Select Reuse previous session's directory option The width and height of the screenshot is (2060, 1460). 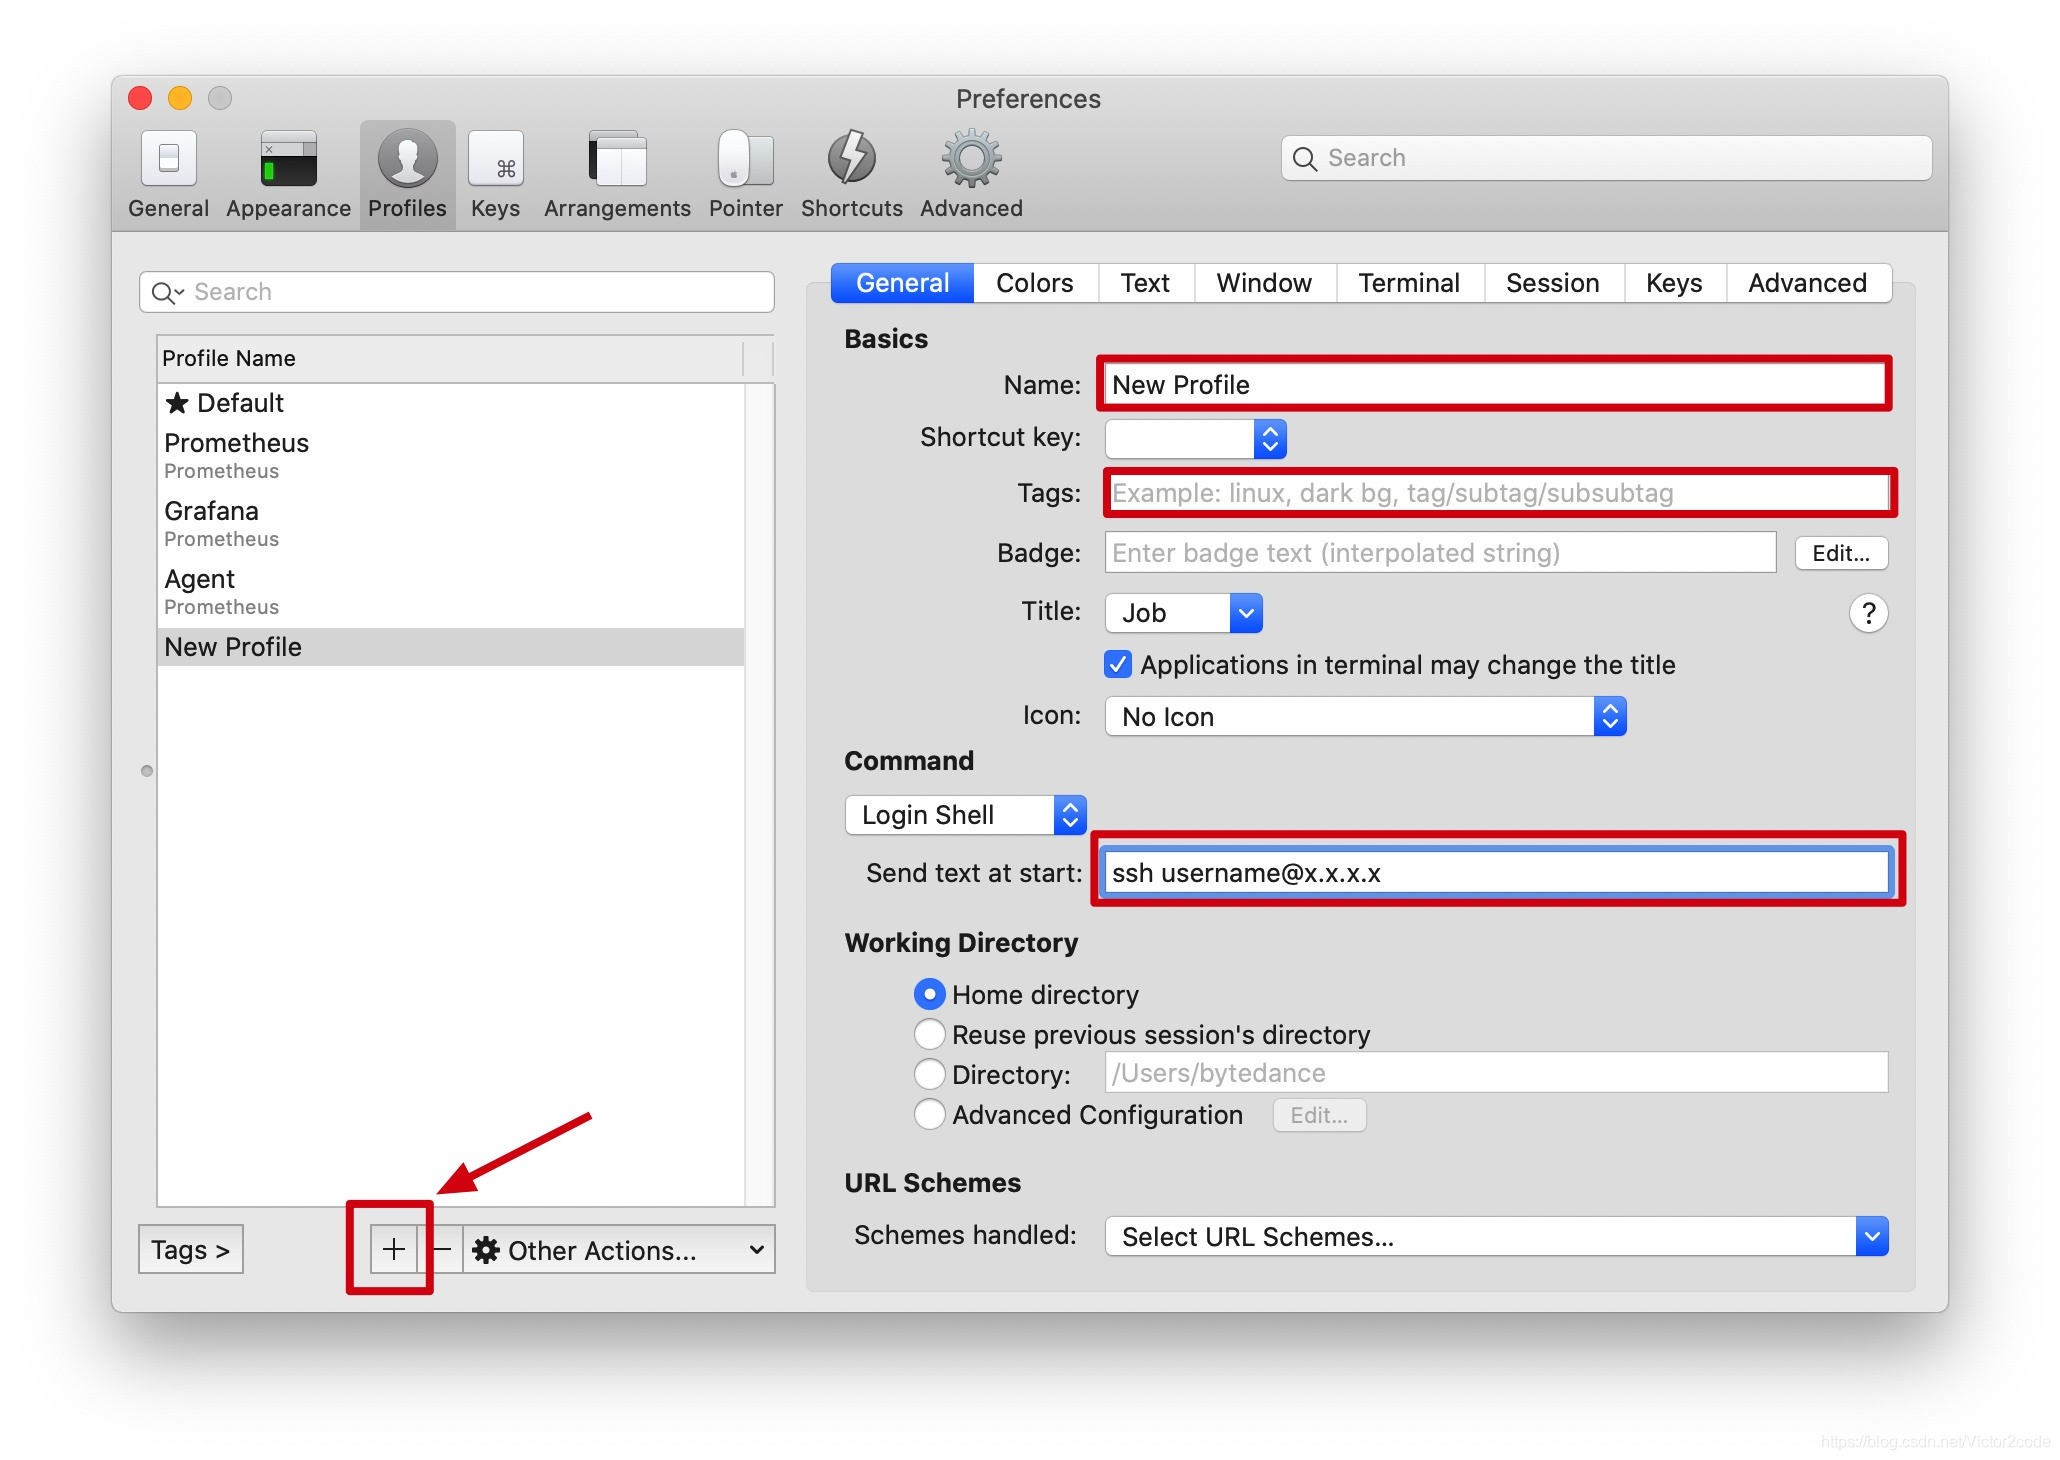930,1034
